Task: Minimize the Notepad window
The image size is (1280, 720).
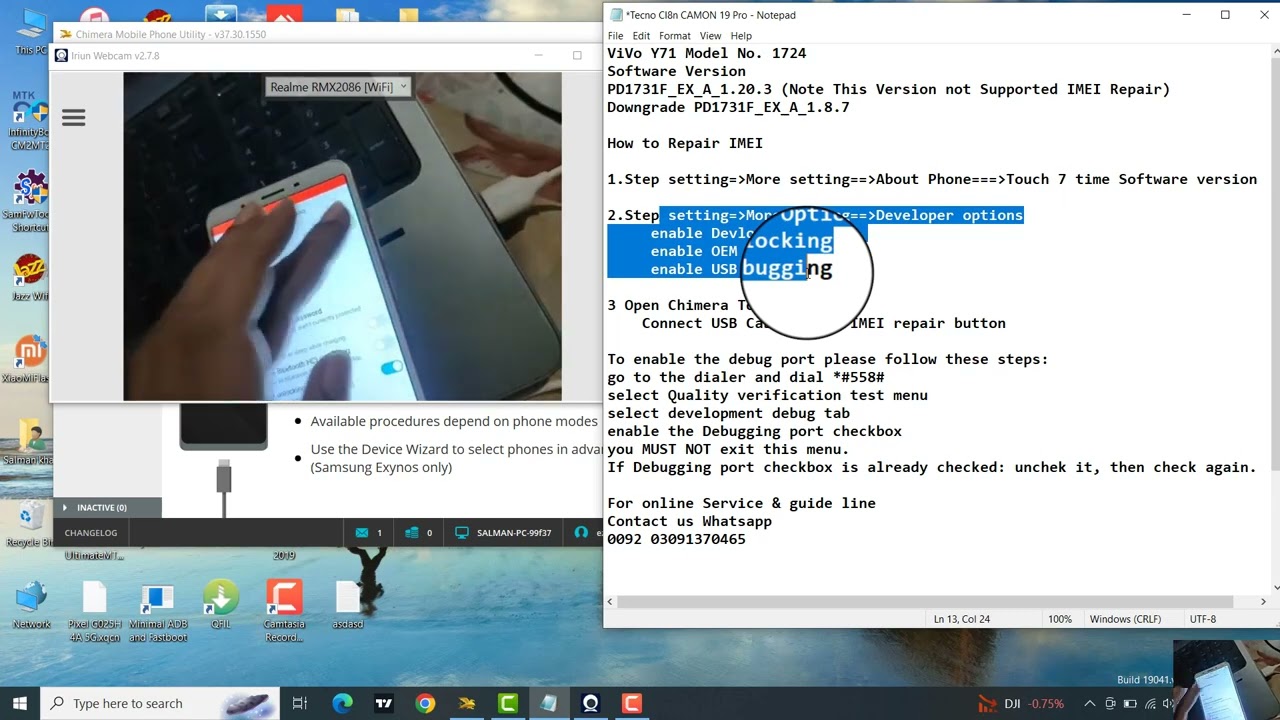Action: [1187, 15]
